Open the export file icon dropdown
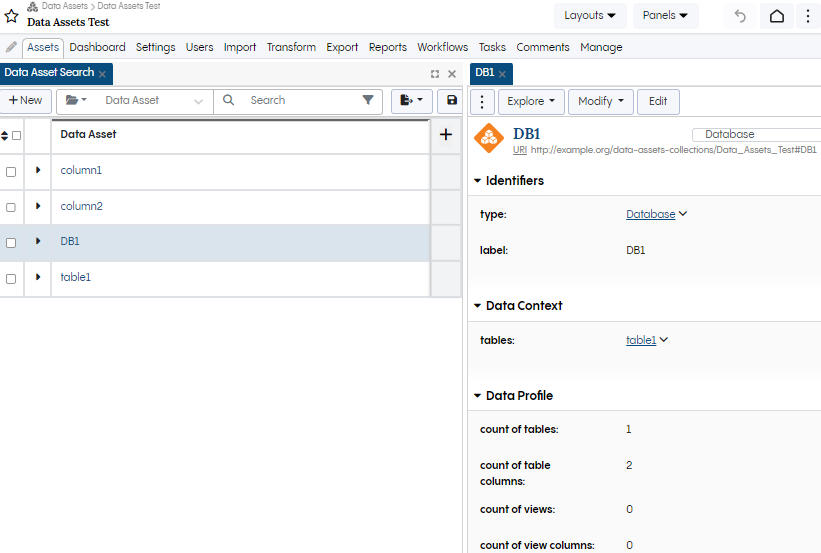 point(412,101)
